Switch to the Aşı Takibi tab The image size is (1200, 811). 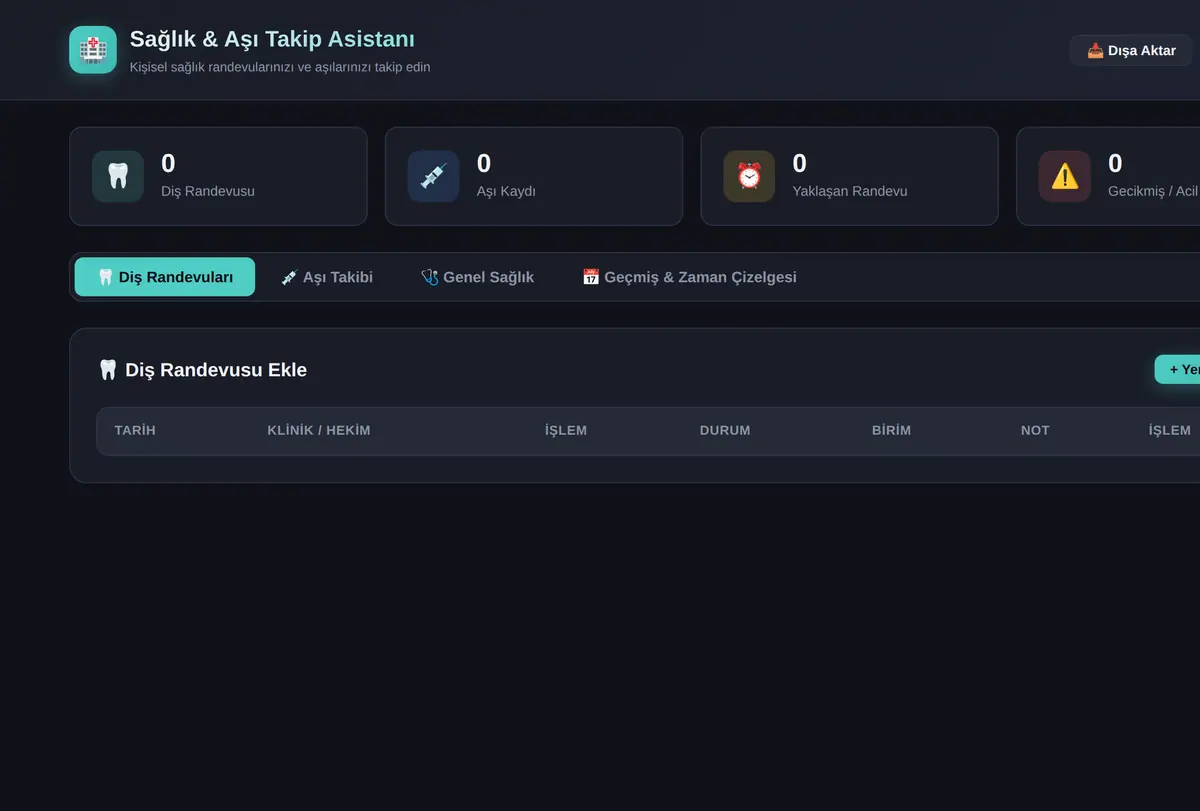[x=327, y=277]
